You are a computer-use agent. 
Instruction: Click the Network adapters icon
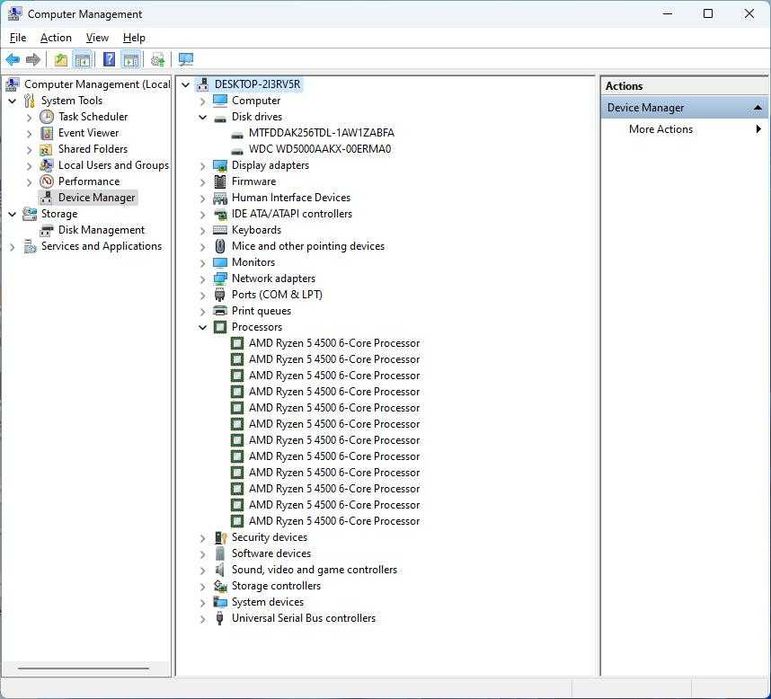pos(220,279)
